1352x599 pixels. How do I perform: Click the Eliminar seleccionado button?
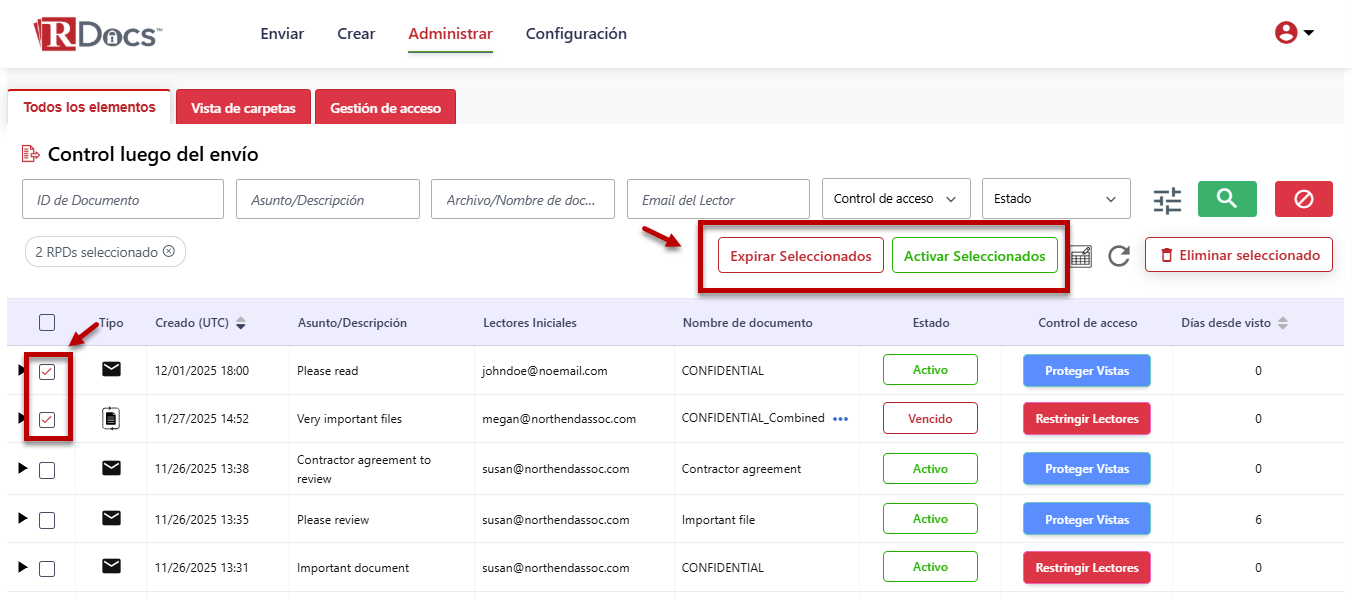click(1239, 255)
